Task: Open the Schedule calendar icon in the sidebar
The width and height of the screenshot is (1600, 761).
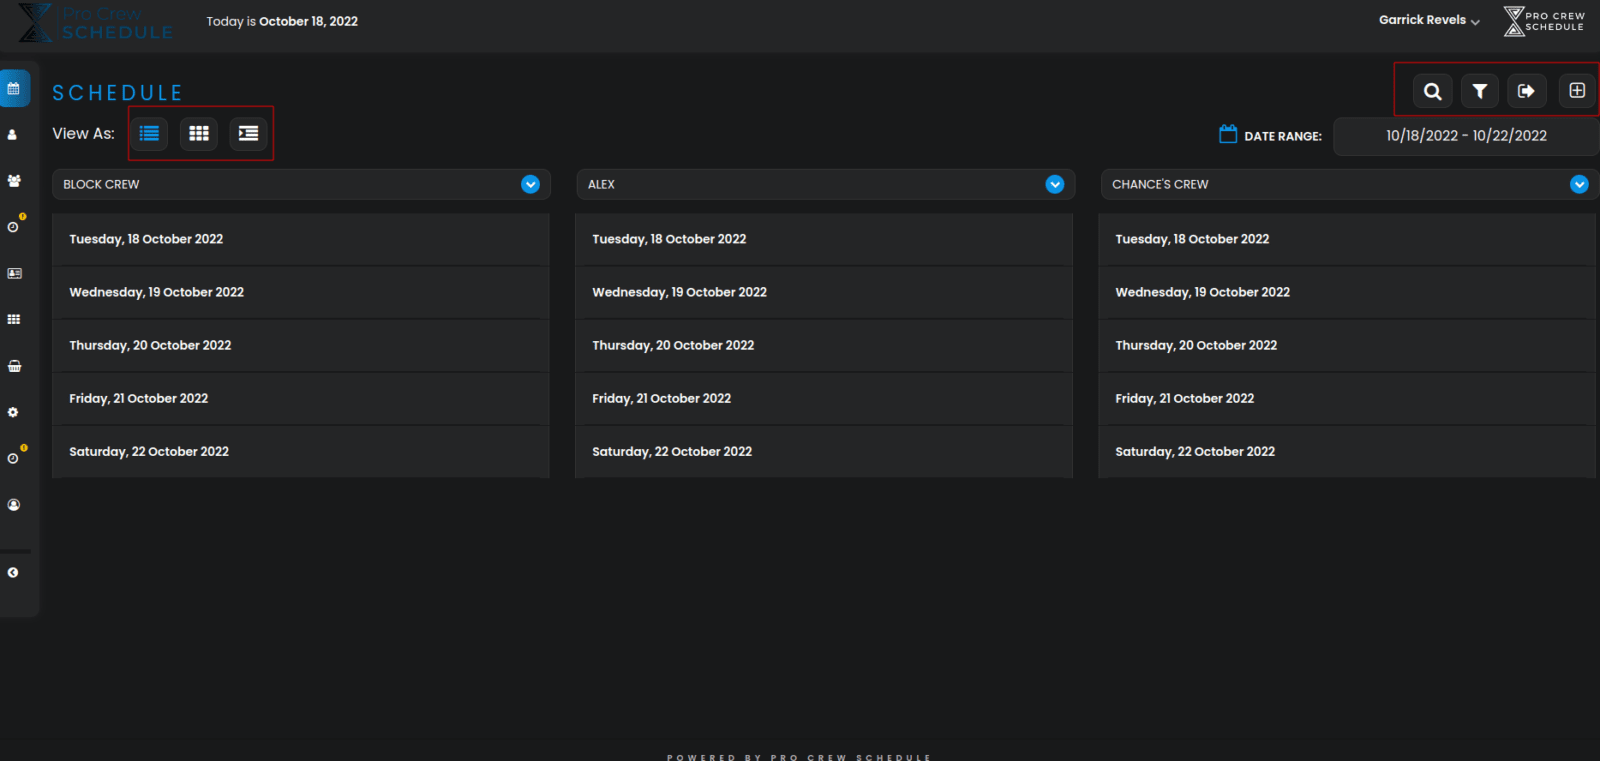Action: click(x=14, y=89)
